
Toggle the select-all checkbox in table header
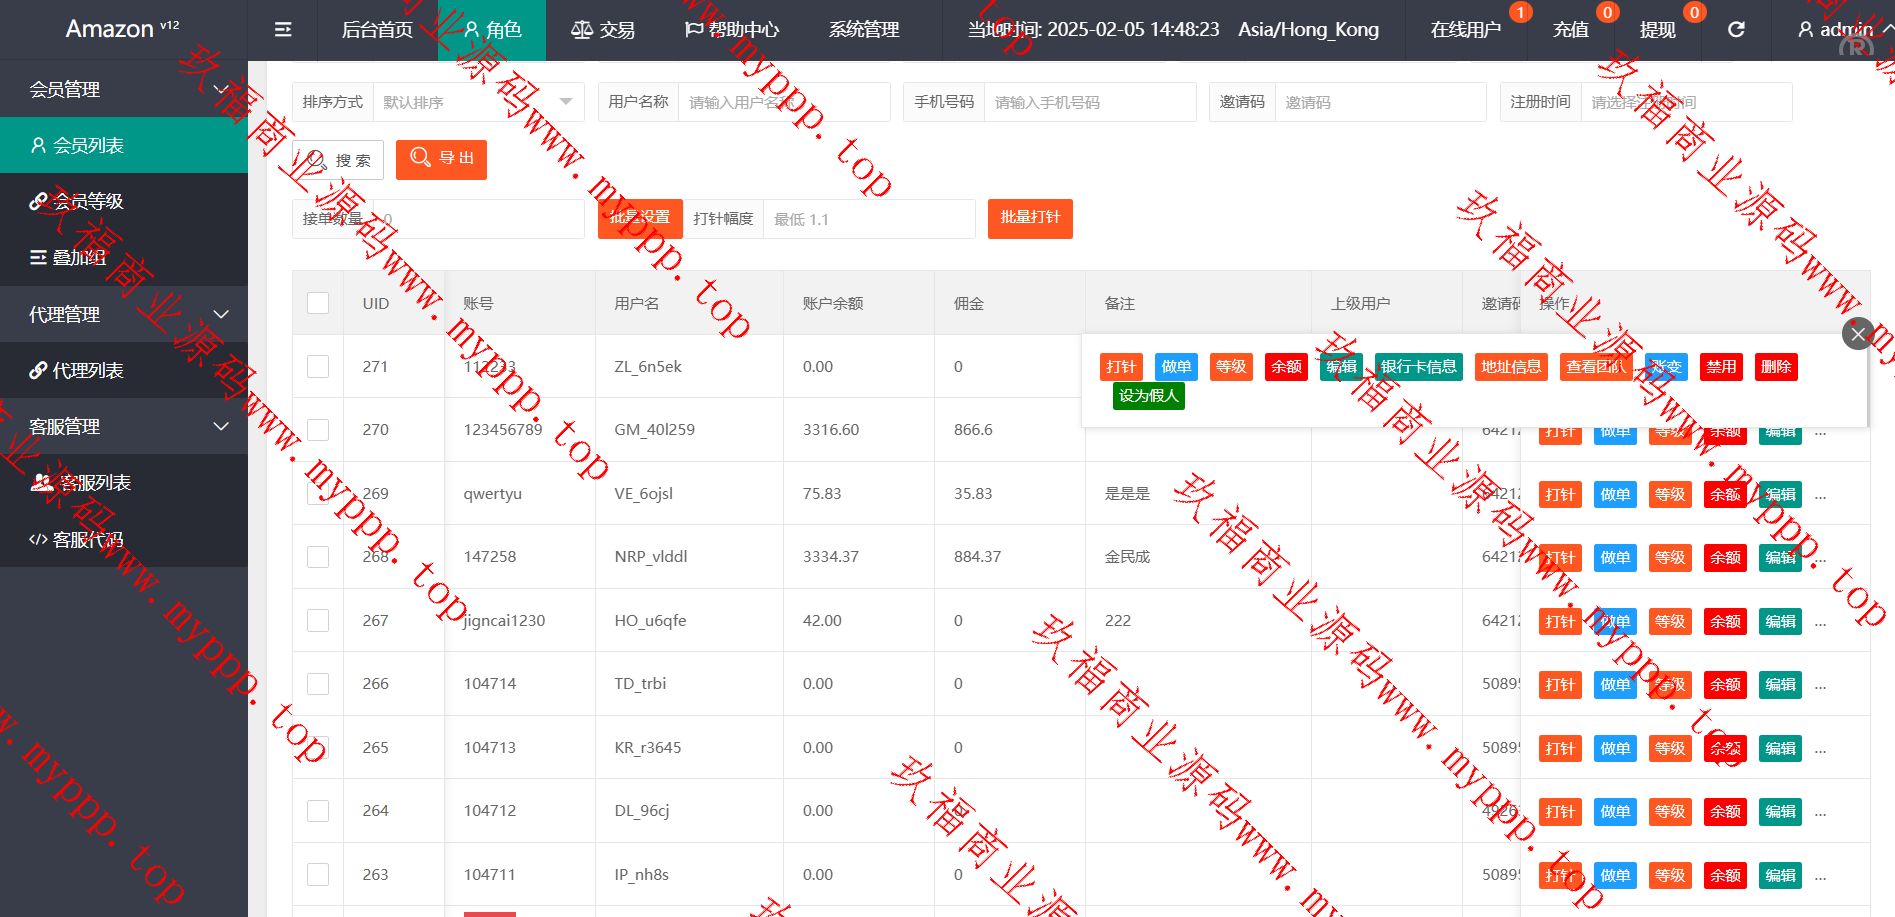pos(318,303)
